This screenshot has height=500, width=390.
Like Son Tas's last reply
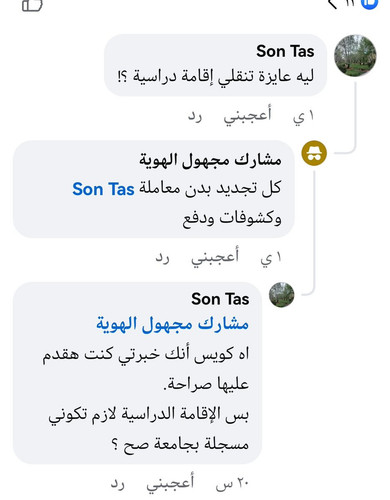pos(170,482)
